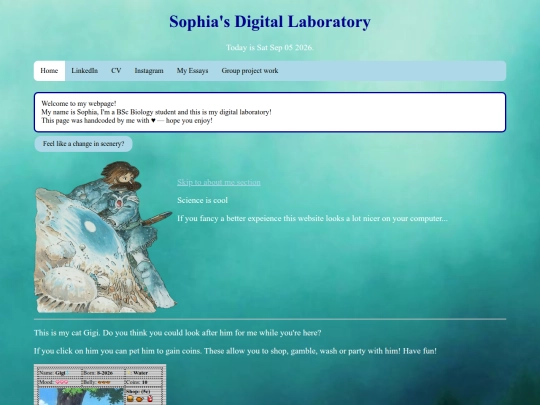Click the 'Science is cool' text
This screenshot has height=405, width=540.
[202, 200]
